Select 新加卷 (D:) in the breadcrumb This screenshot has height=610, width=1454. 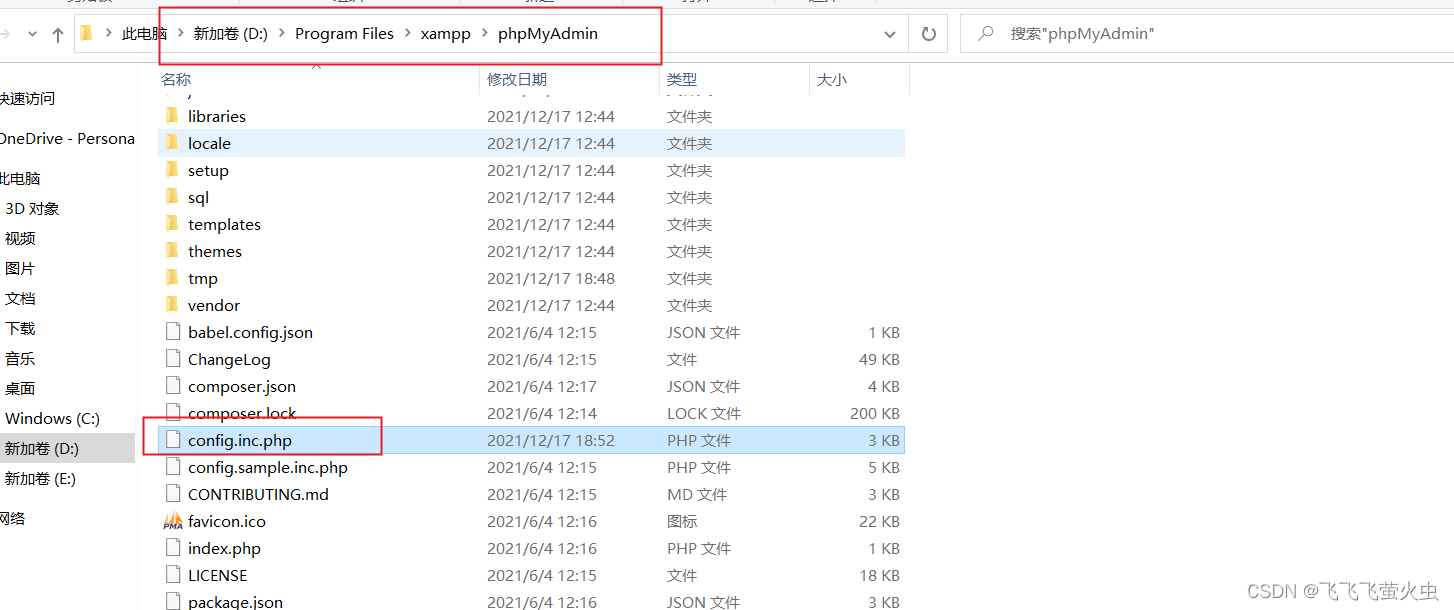(230, 34)
